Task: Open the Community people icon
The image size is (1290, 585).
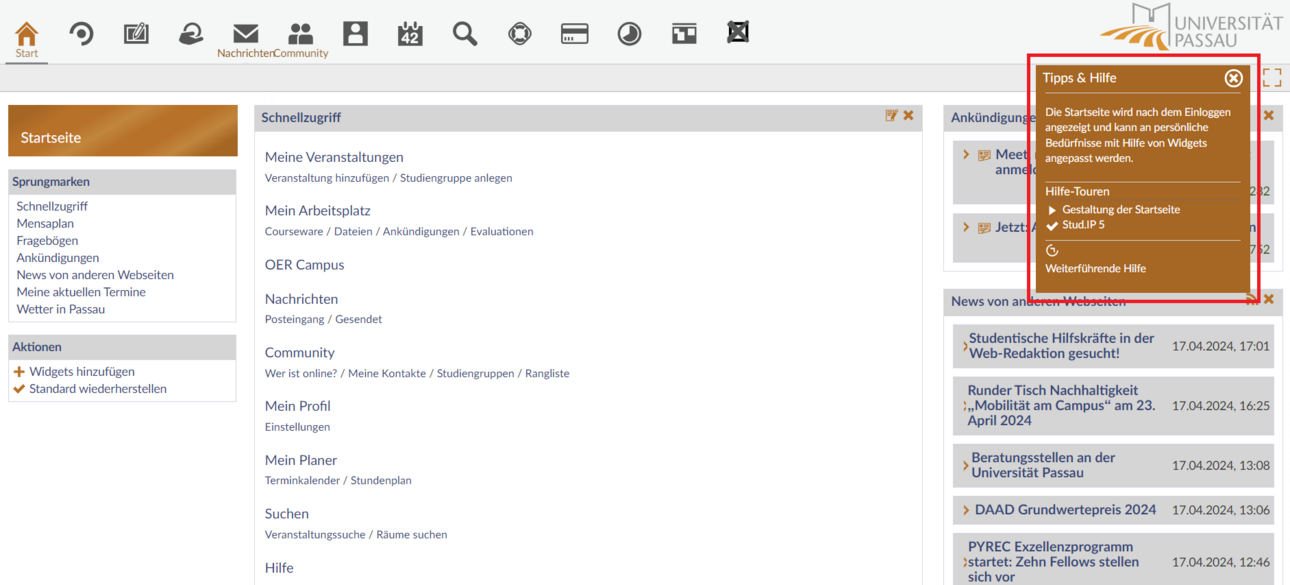Action: pos(300,34)
